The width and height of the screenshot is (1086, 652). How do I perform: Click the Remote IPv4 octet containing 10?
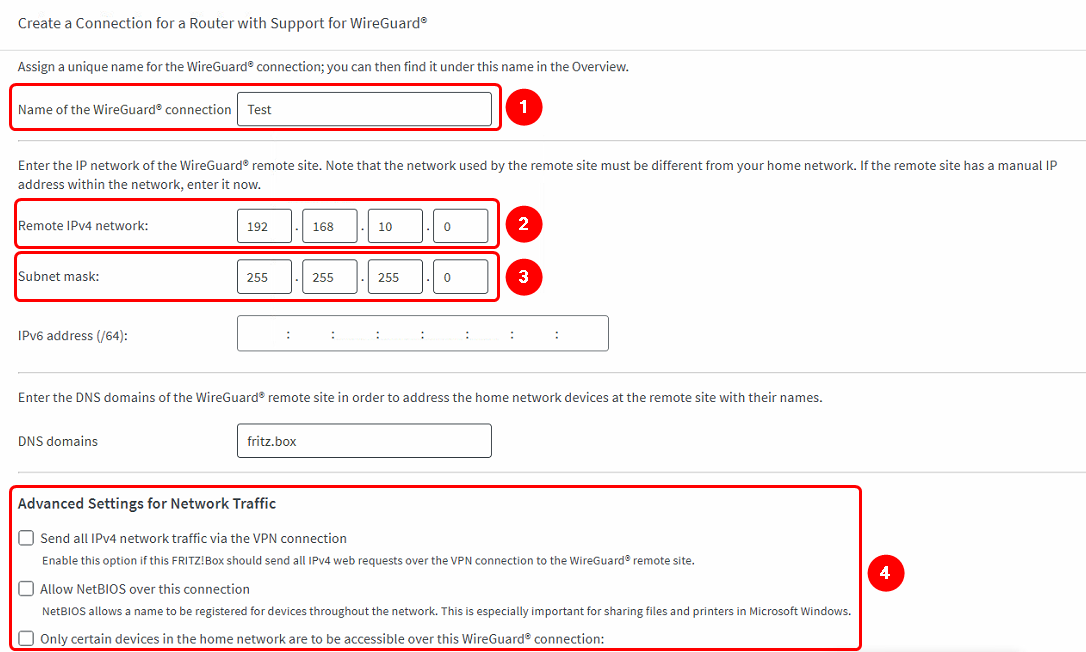pos(395,227)
